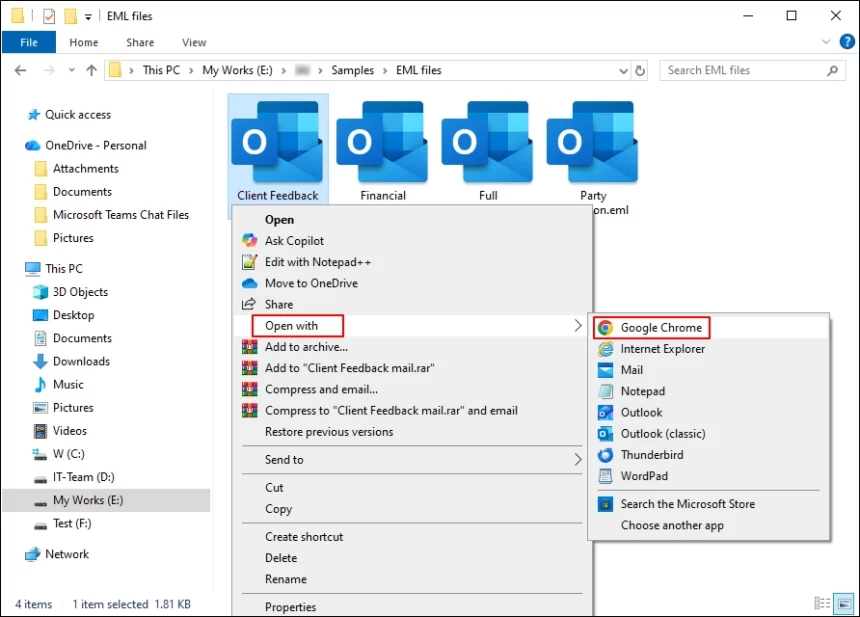Screen dimensions: 860x617
Task: Click WinRAR icon beside Compress and email
Action: click(250, 389)
